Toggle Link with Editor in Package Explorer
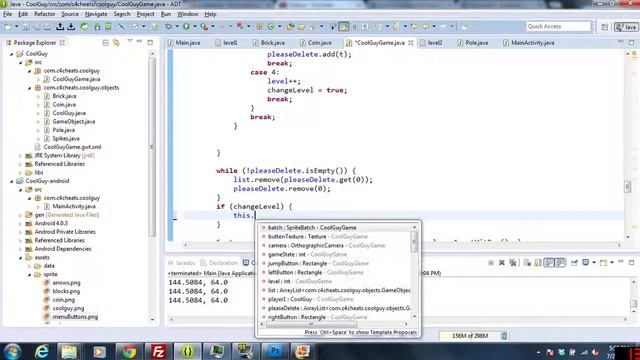Viewport: 640px width, 360px height. 116,42
